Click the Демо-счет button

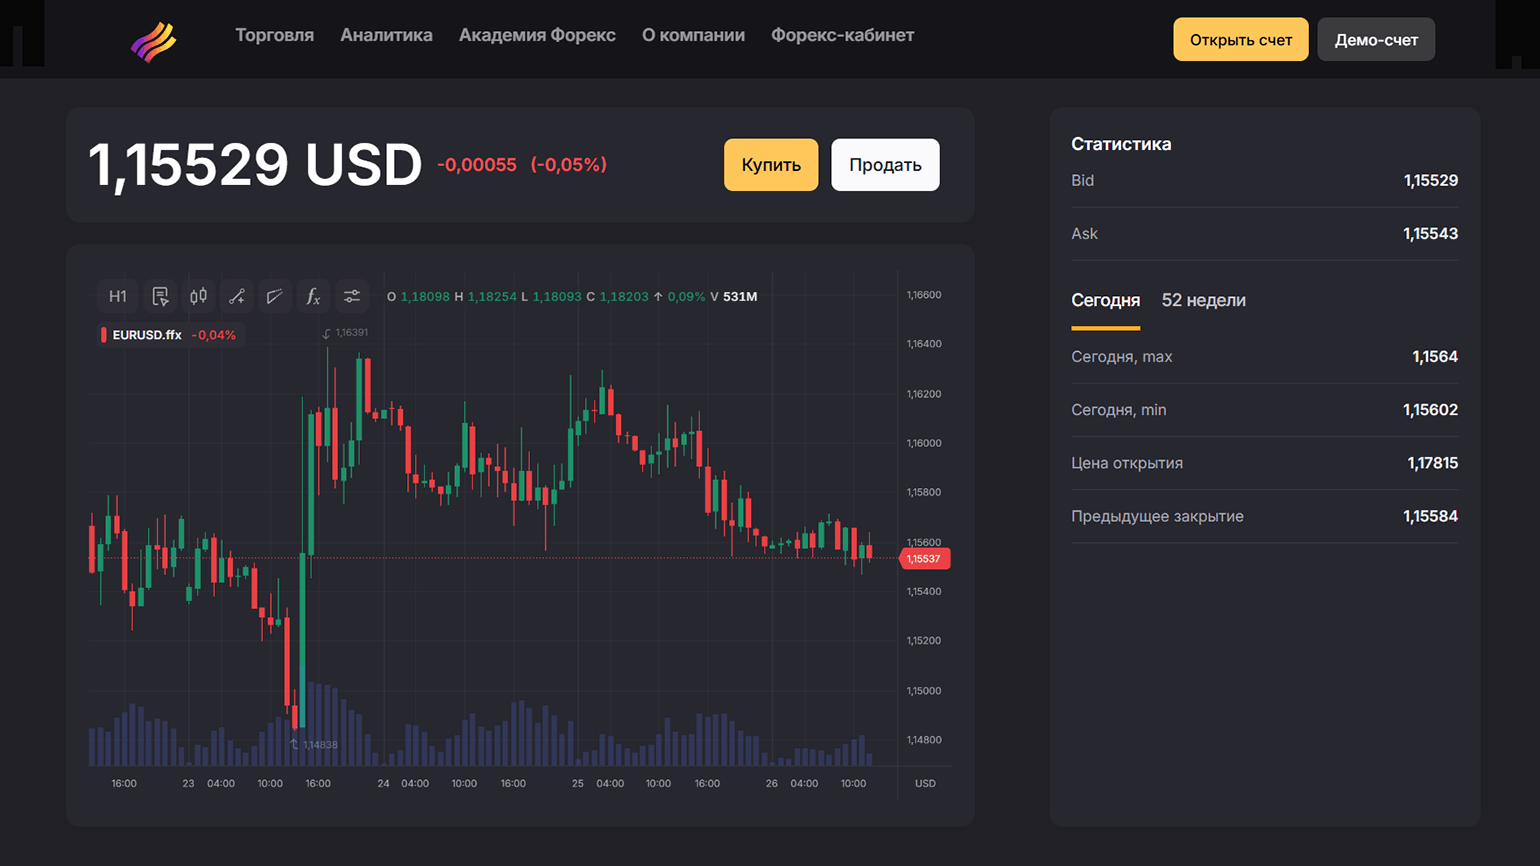click(x=1375, y=40)
